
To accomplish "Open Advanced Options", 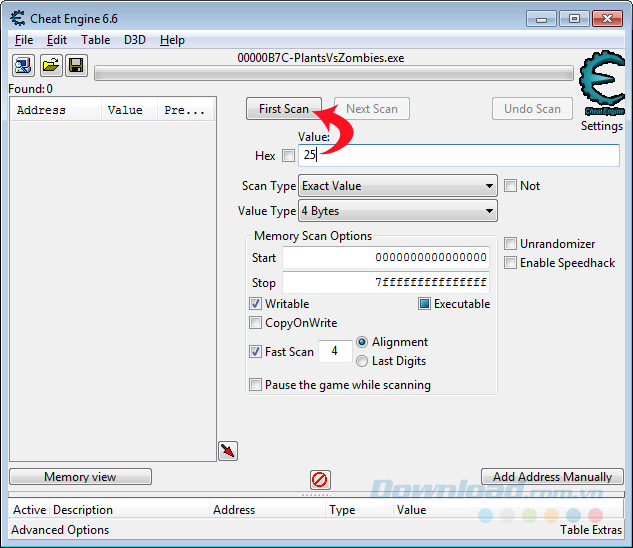I will 60,530.
